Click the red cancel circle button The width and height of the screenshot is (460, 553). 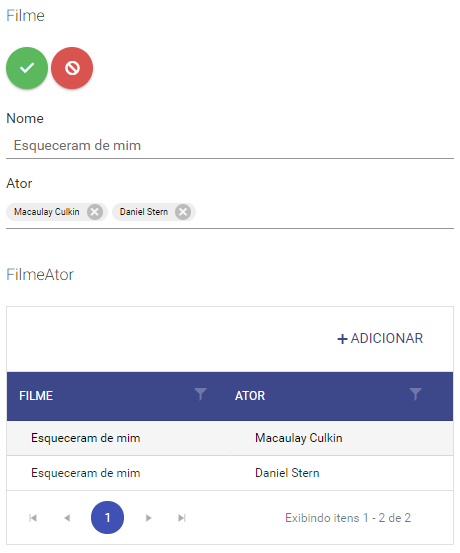(x=72, y=68)
